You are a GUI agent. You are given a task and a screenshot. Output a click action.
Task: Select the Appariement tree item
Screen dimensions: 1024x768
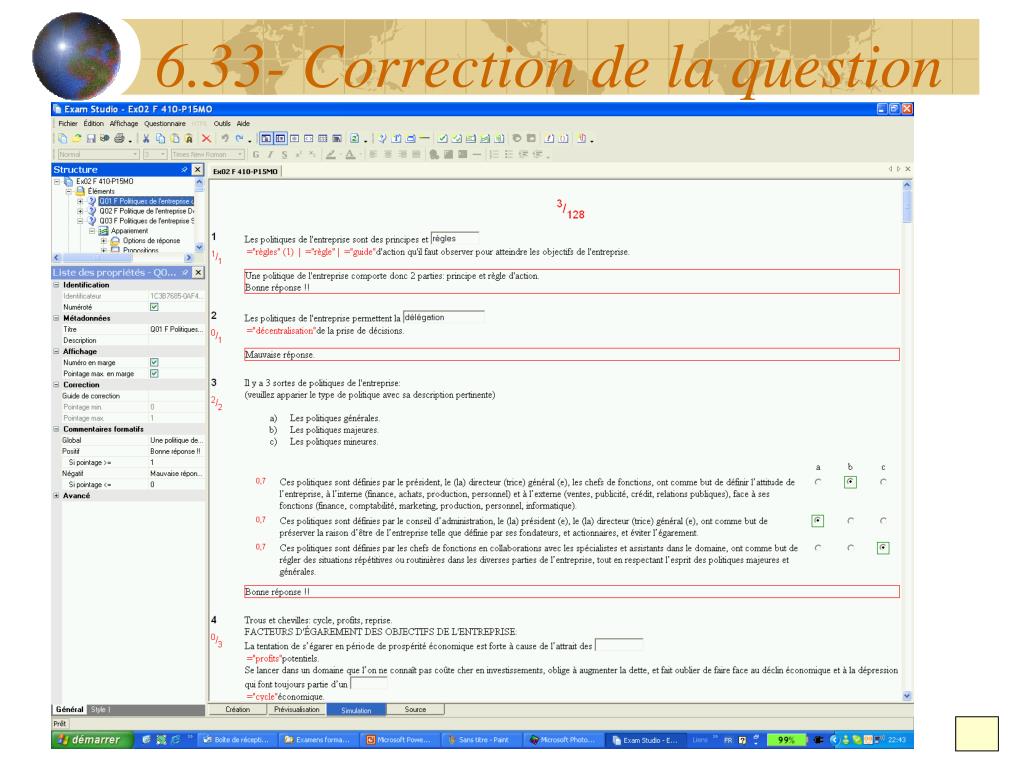pos(129,231)
